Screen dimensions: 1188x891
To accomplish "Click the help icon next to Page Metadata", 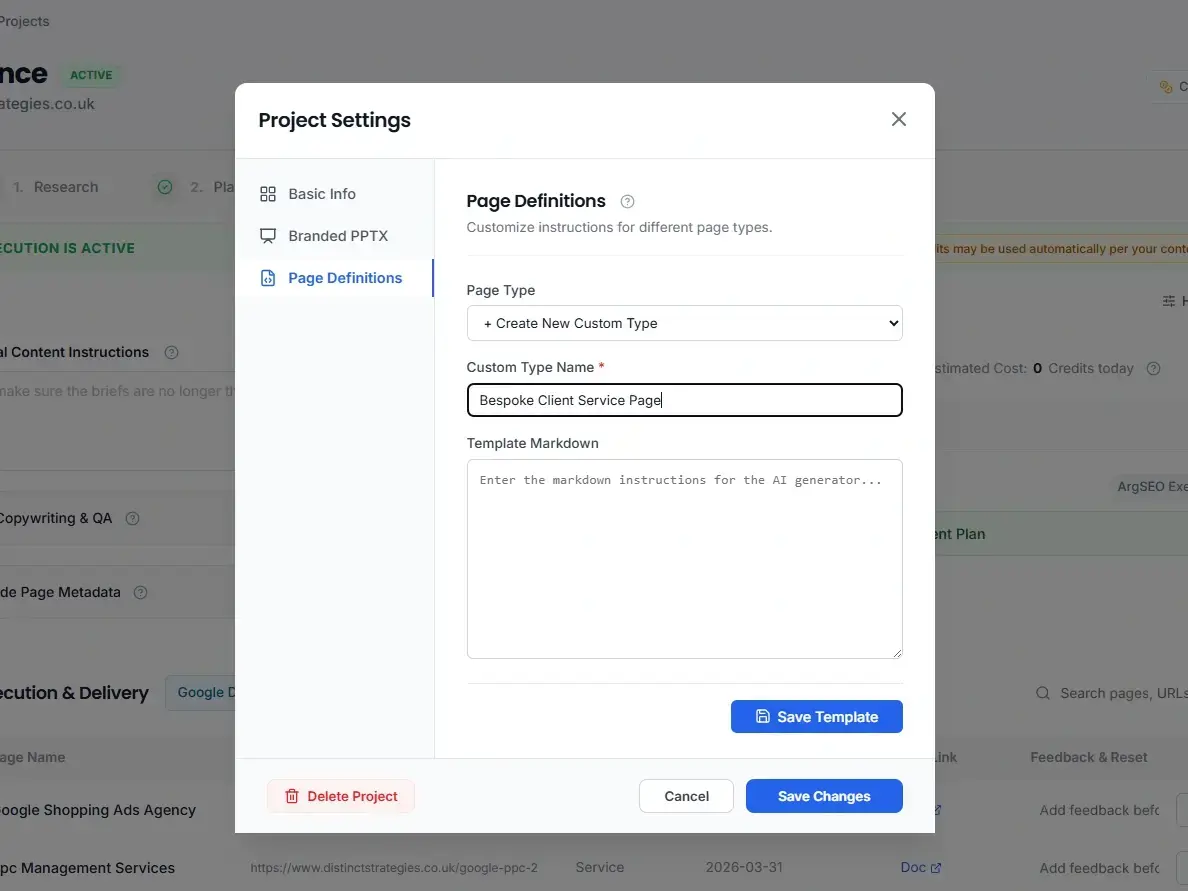I will (141, 592).
